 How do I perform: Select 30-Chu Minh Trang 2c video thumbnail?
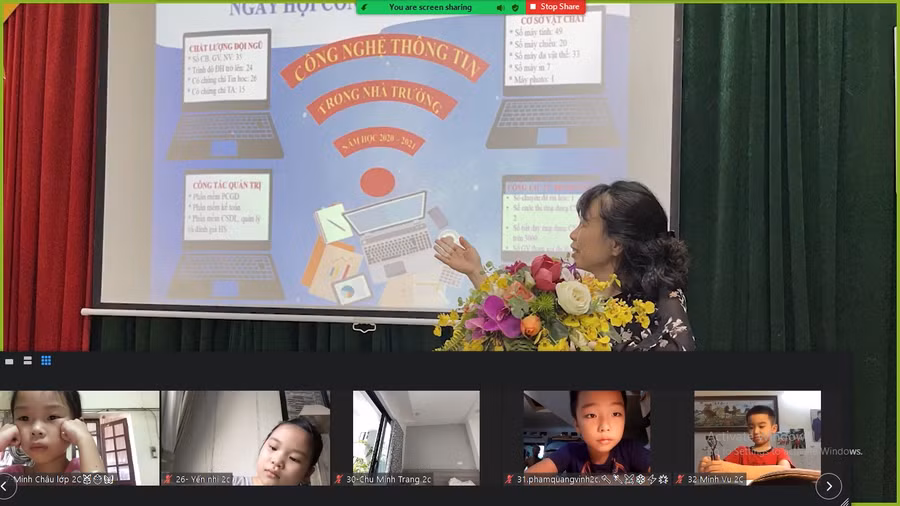416,438
